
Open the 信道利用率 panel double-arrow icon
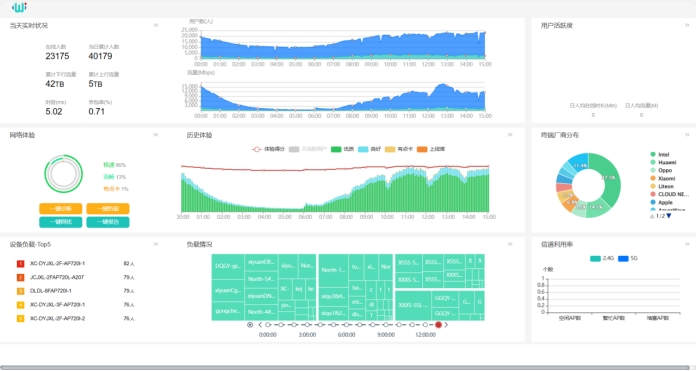coord(687,244)
